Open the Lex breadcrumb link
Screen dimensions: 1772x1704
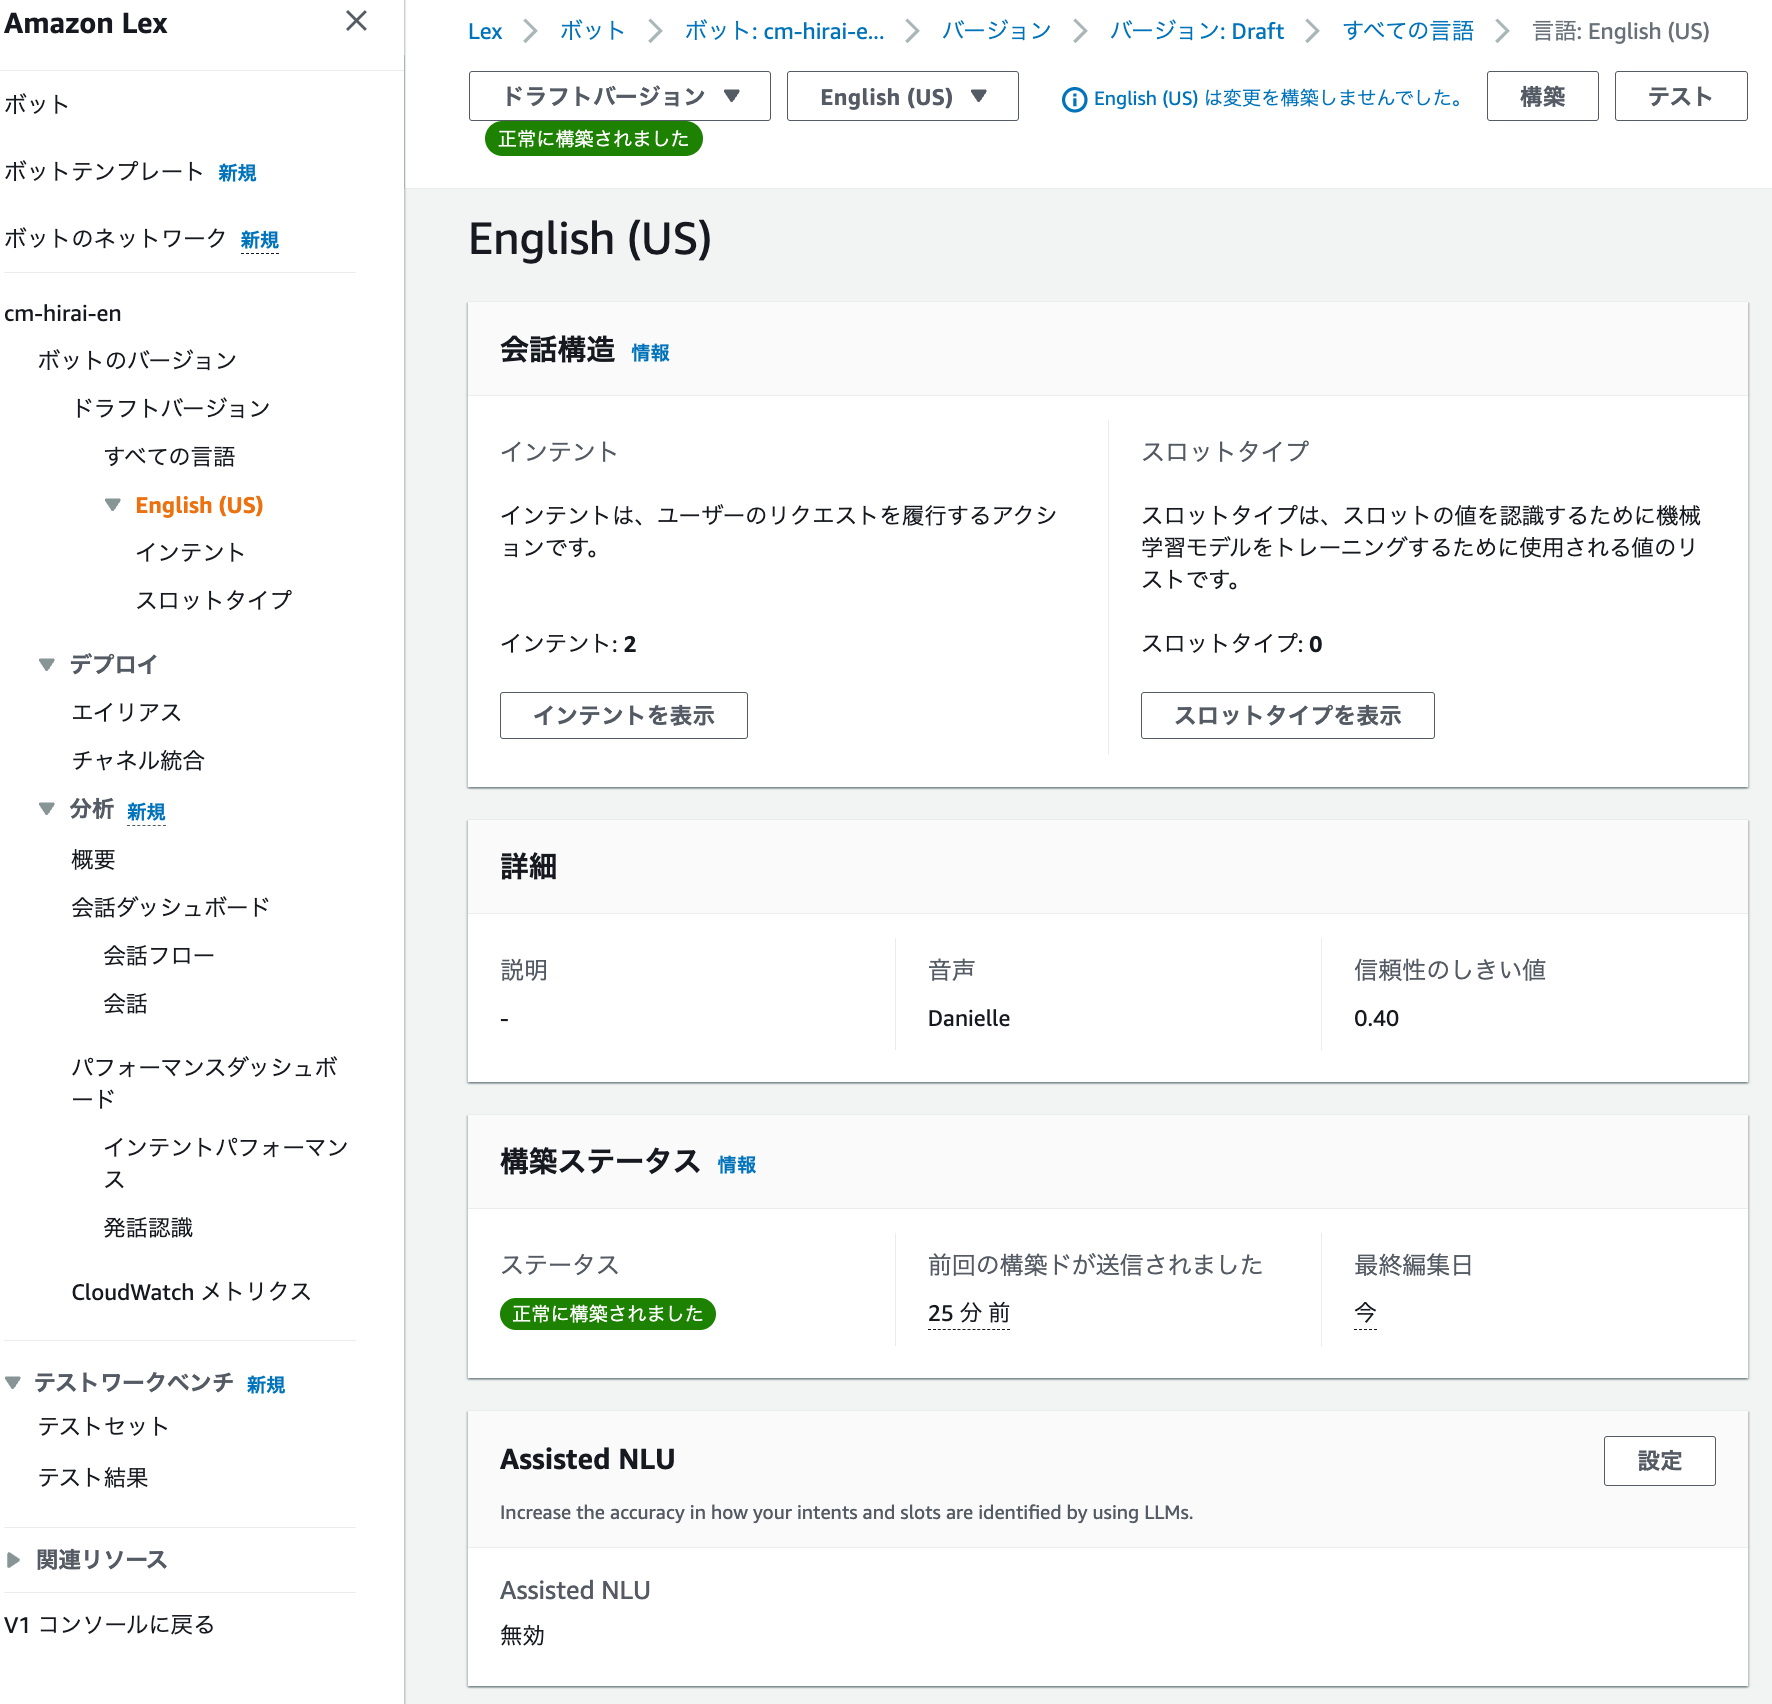coord(485,31)
